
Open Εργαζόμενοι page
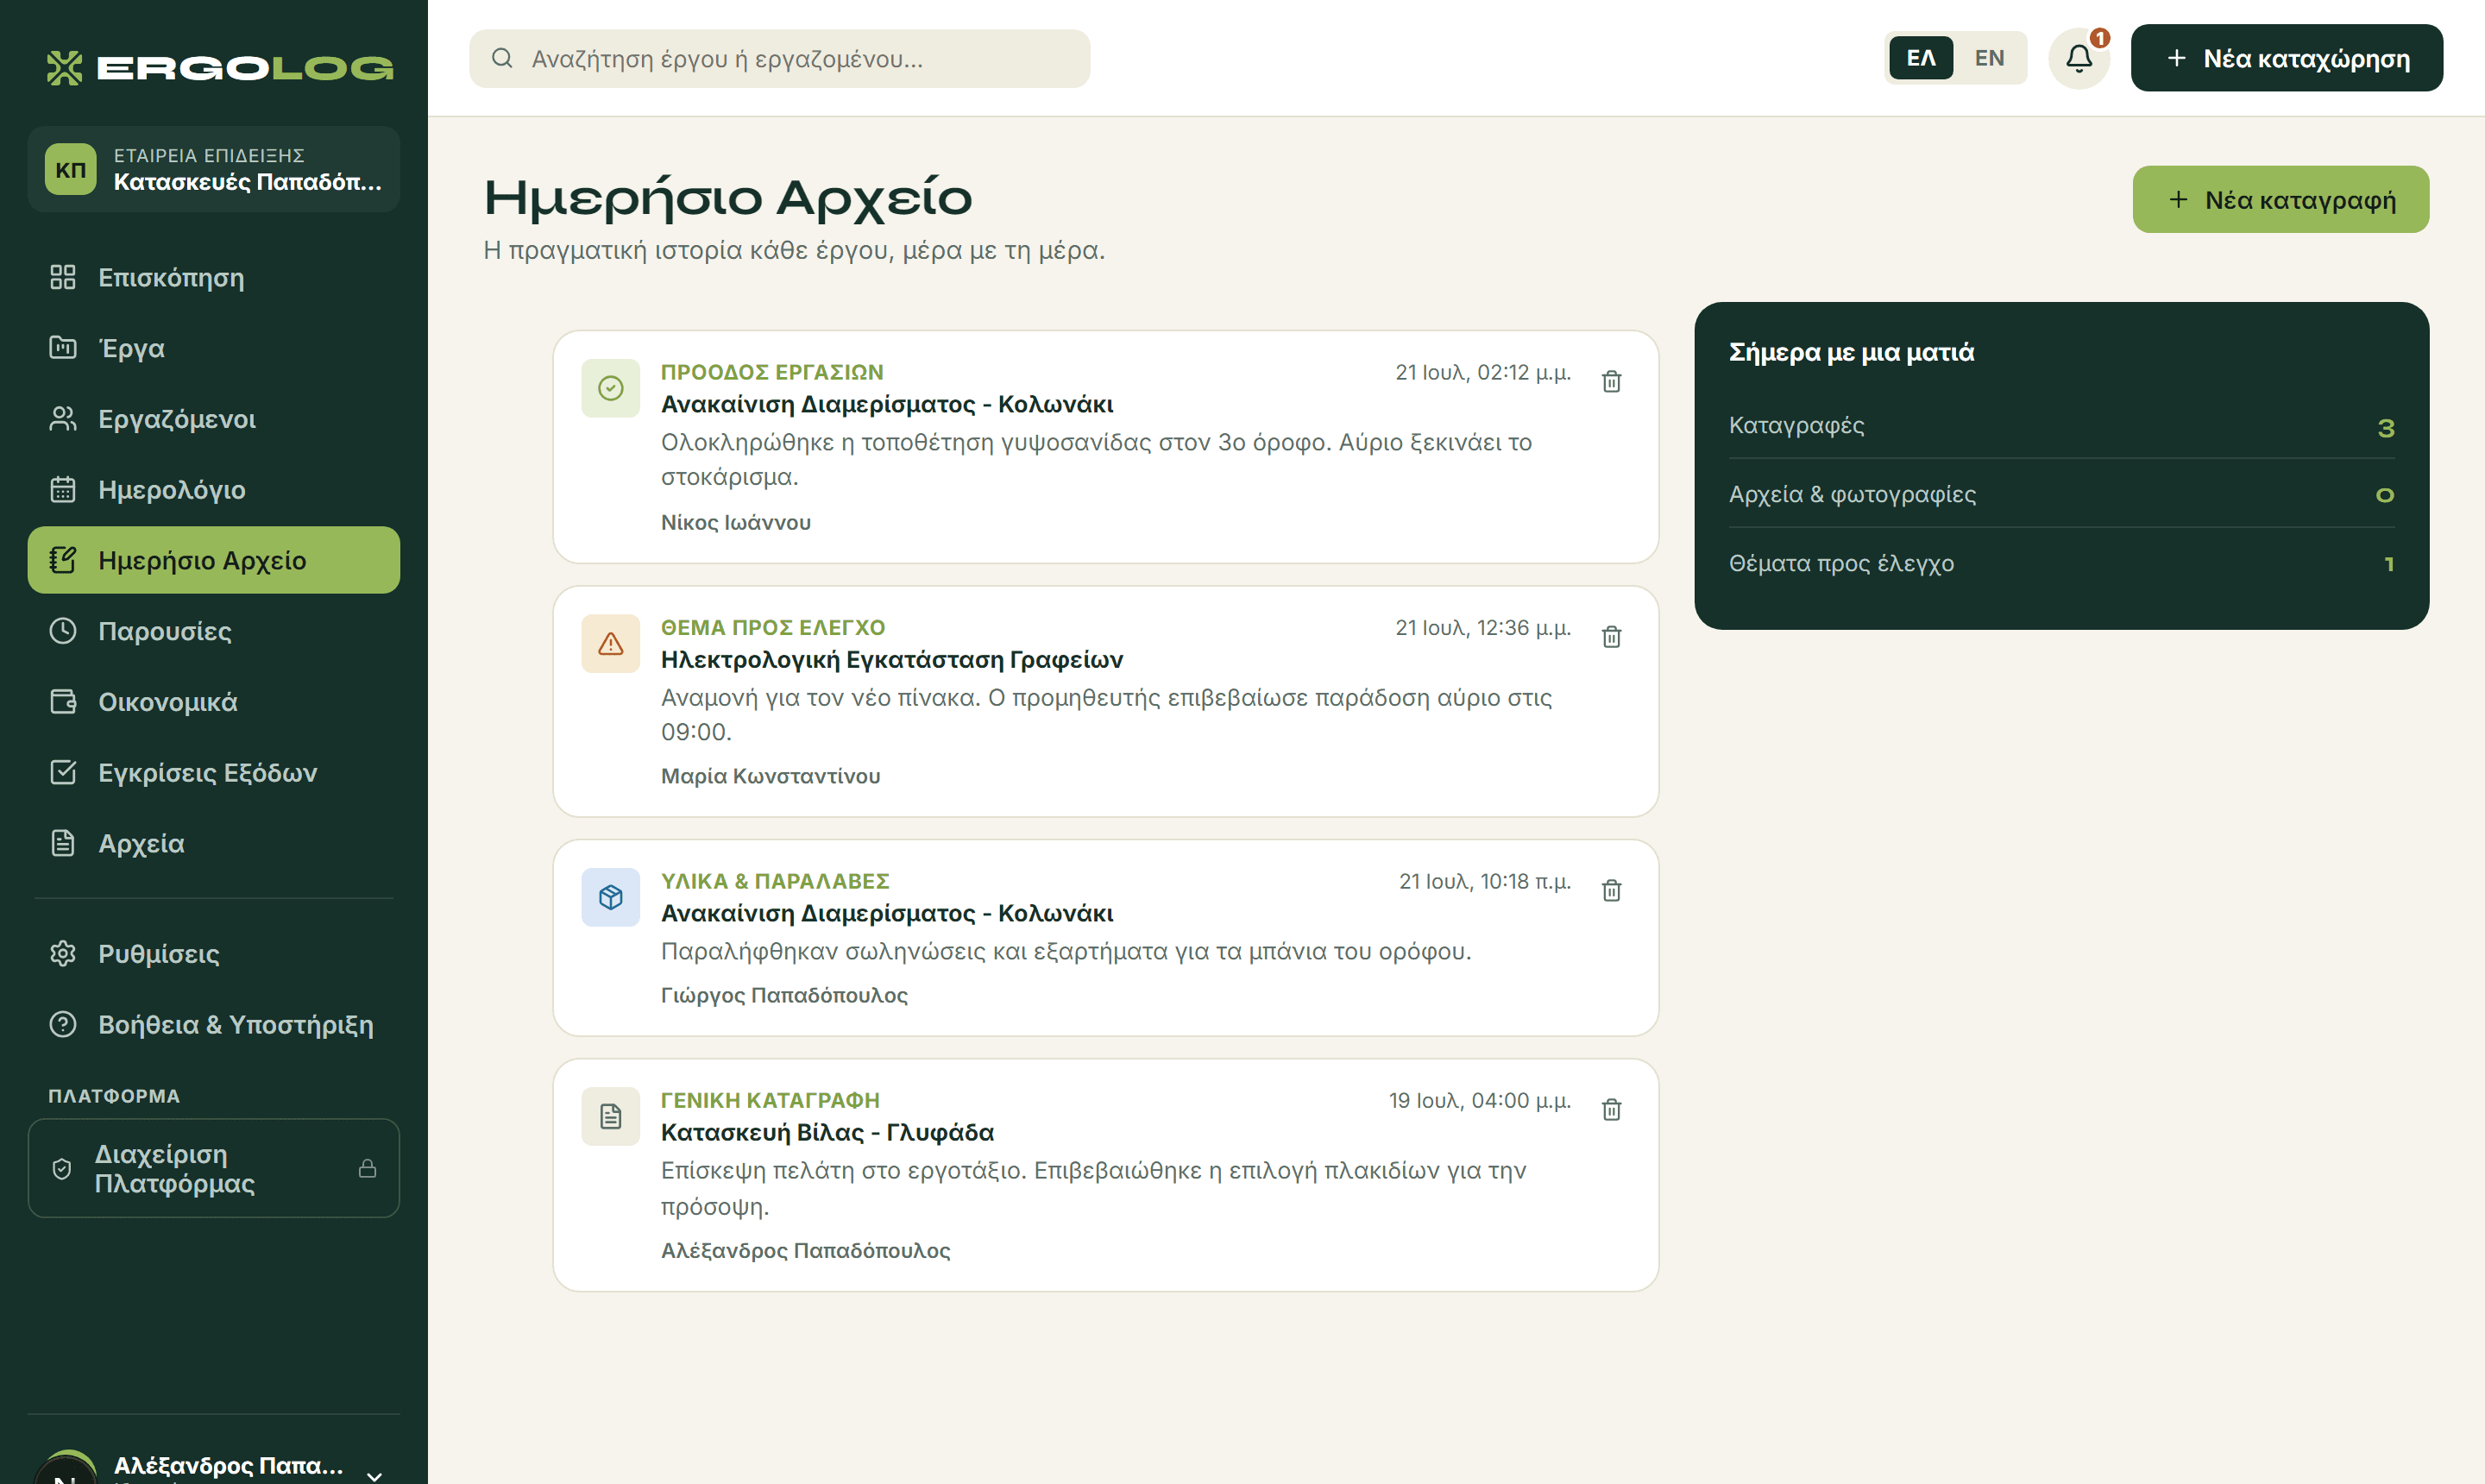click(x=214, y=418)
